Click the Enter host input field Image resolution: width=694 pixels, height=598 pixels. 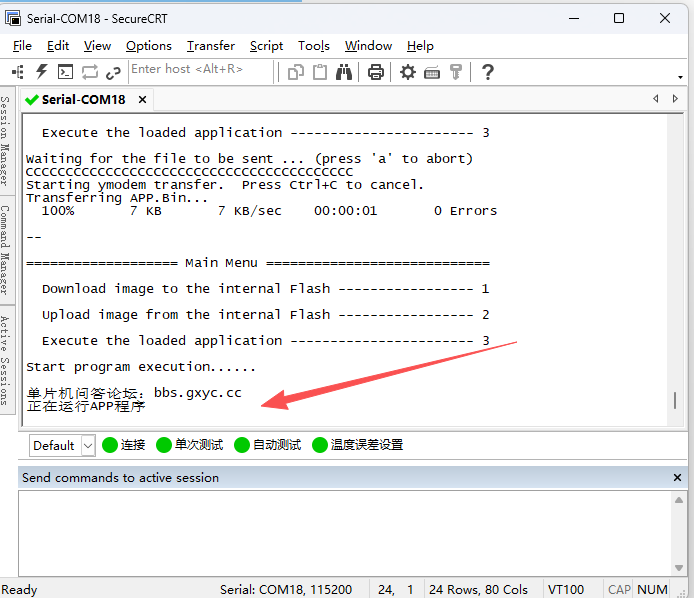click(x=200, y=70)
